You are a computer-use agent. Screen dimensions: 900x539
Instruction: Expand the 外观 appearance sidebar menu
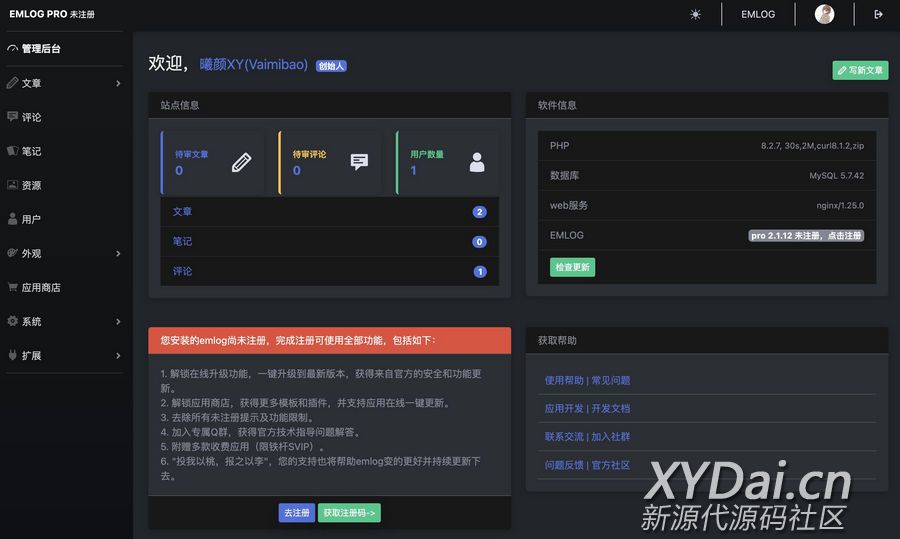click(64, 253)
